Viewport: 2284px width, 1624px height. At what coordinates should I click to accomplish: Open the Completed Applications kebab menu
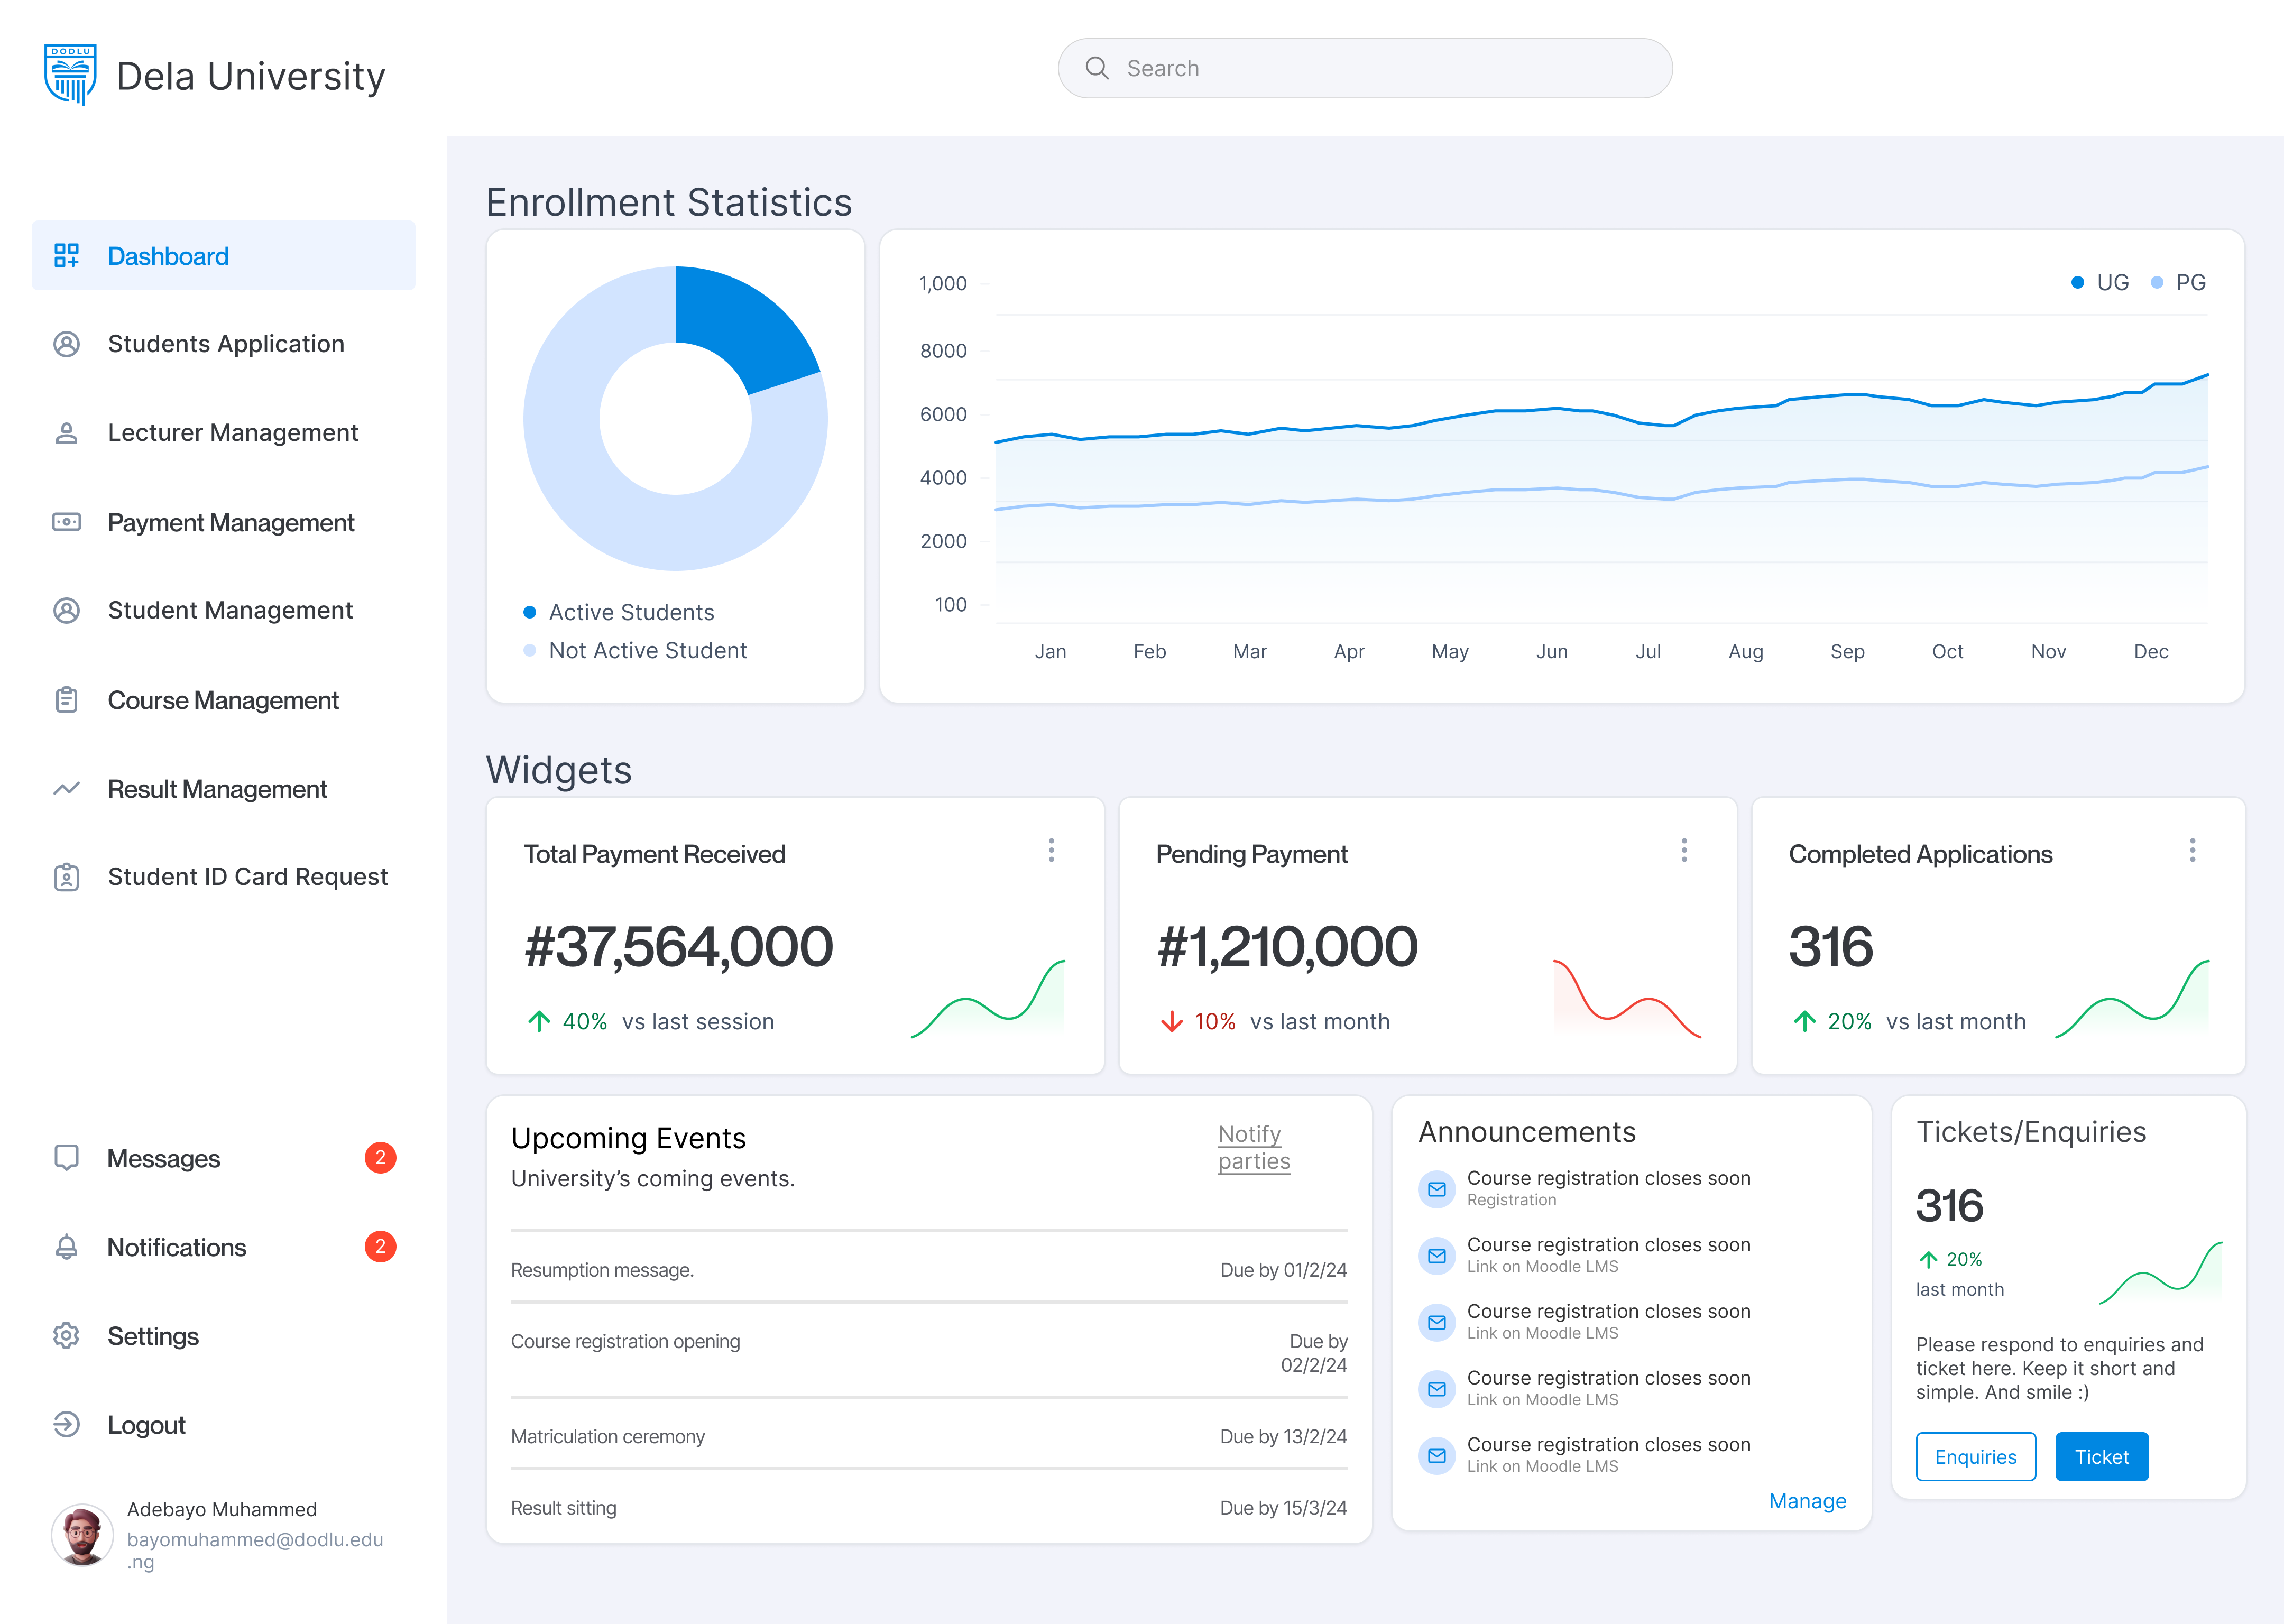pyautogui.click(x=2192, y=850)
